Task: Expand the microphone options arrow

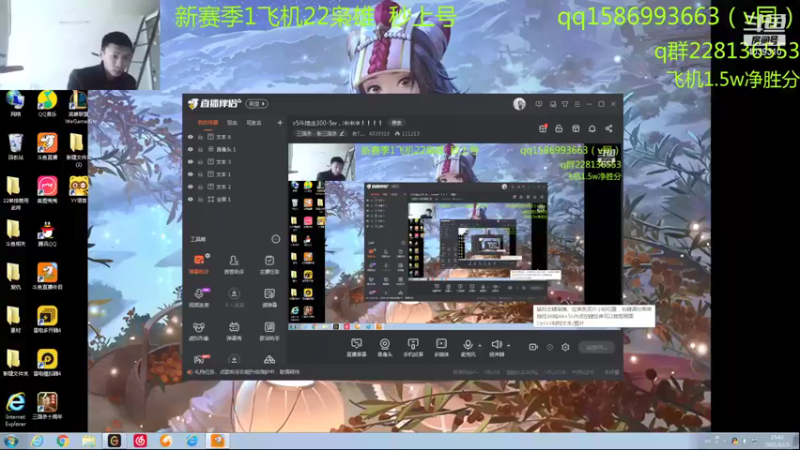Action: (480, 346)
